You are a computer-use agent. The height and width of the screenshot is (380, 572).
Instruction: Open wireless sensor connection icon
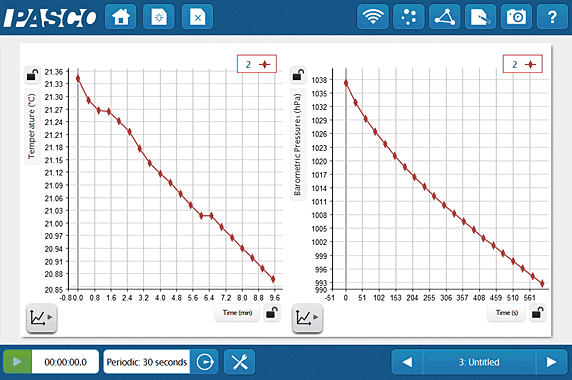point(372,17)
